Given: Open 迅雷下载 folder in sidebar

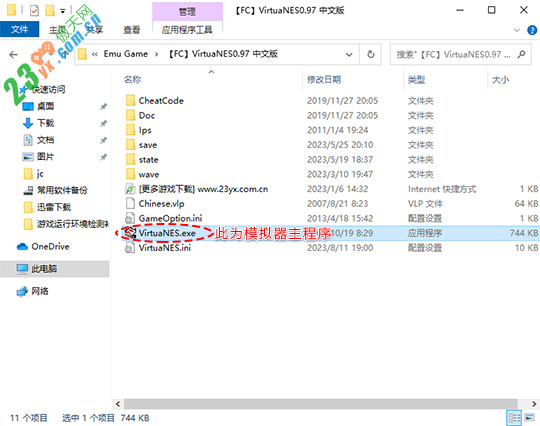Looking at the screenshot, I should click(x=47, y=207).
